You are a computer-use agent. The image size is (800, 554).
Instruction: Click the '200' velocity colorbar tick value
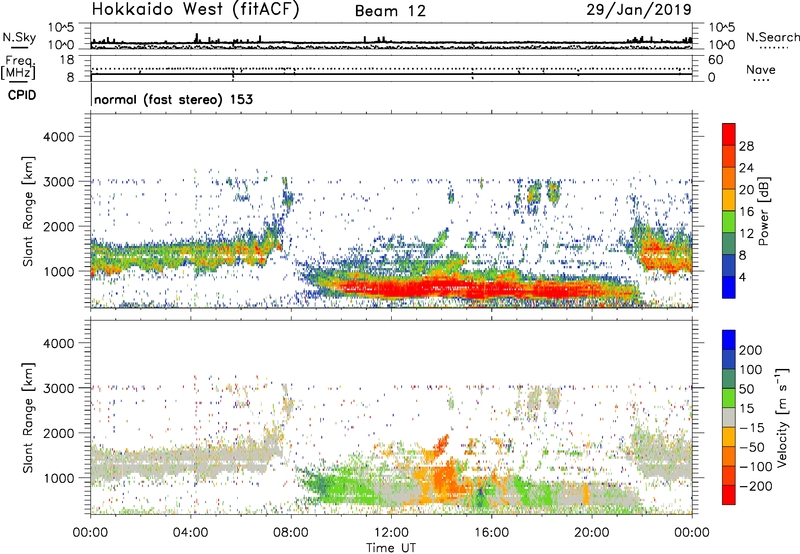tap(751, 350)
